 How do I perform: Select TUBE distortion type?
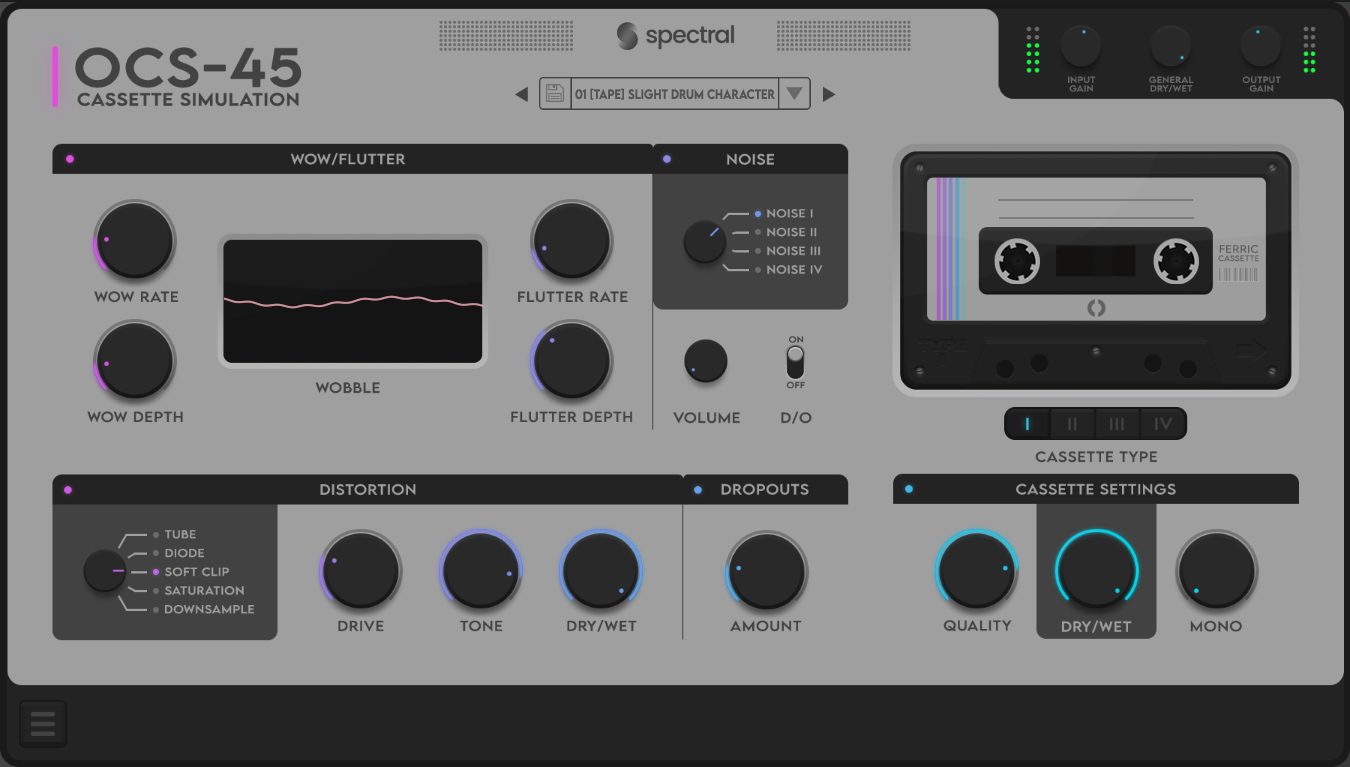click(174, 534)
